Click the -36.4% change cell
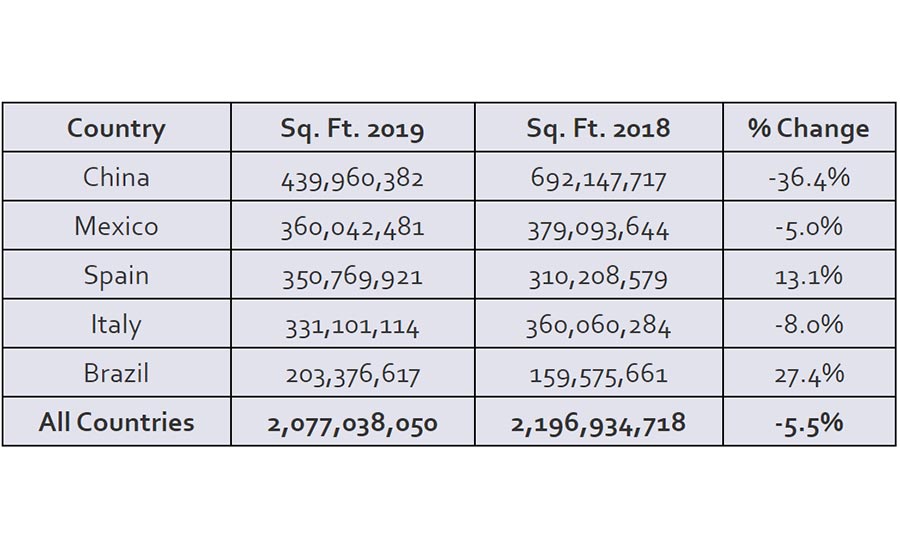 coord(808,179)
